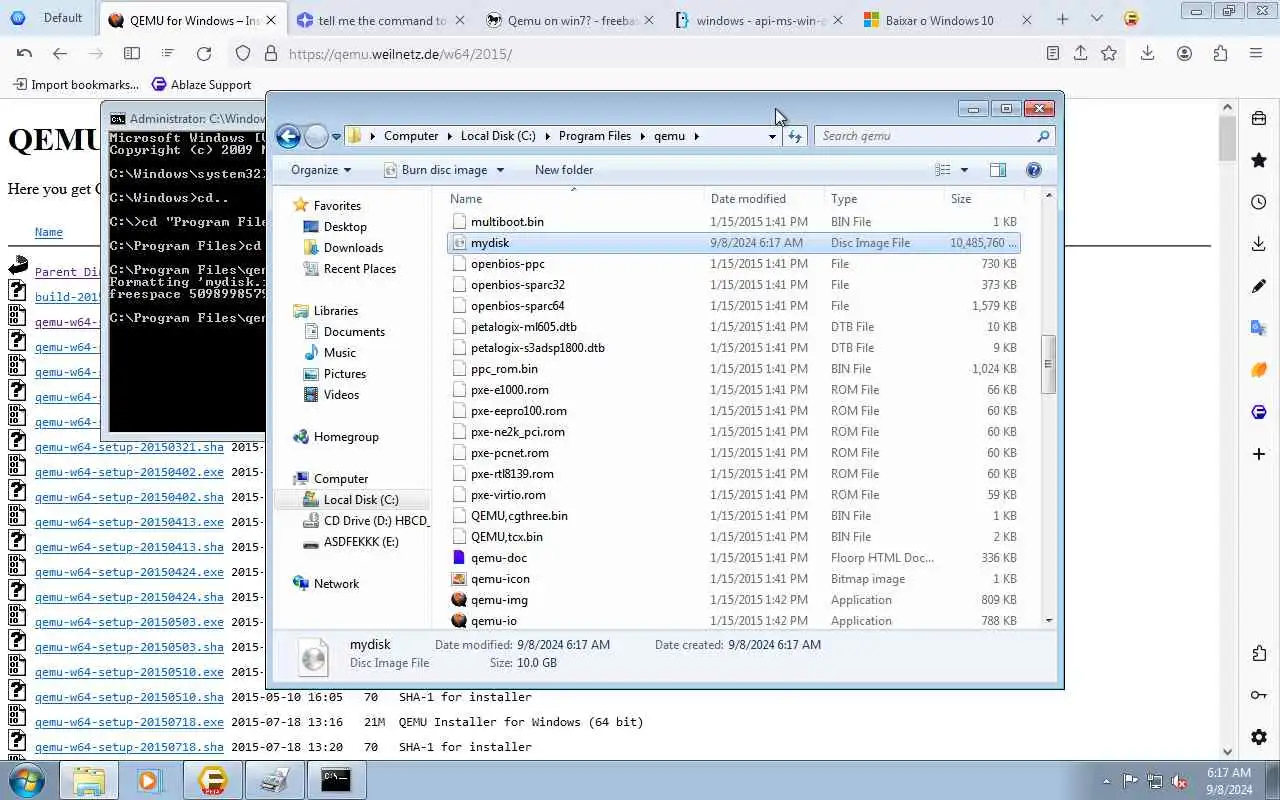Image resolution: width=1280 pixels, height=800 pixels.
Task: Open browser extensions puzzle icon
Action: [x=1220, y=54]
